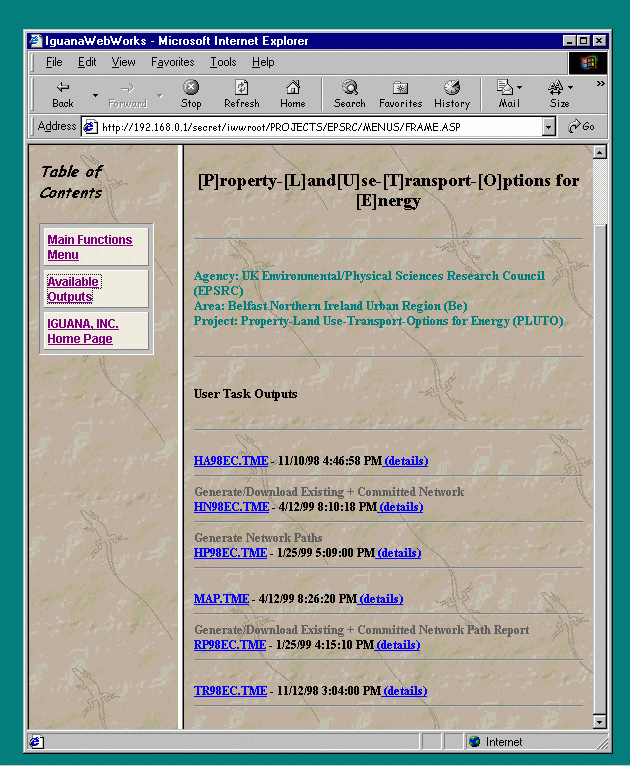Screen dimensions: 630x766
Task: View details for RP98EC.TME
Action: click(398, 644)
